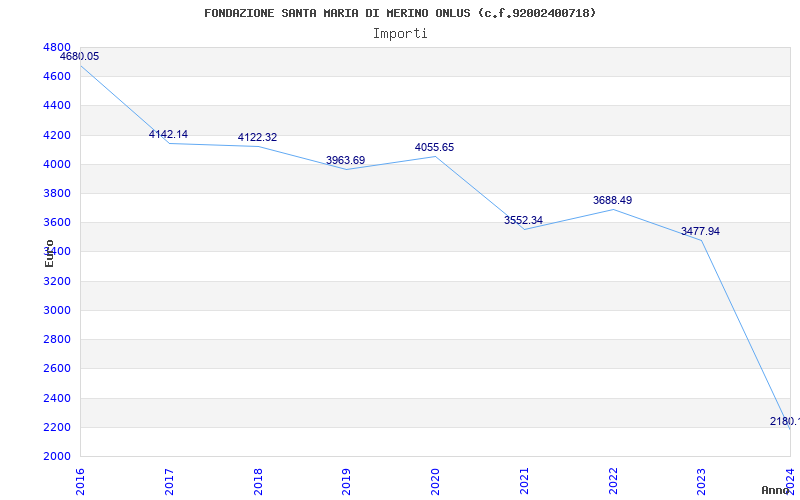Click the 3963.69 data label

(346, 160)
